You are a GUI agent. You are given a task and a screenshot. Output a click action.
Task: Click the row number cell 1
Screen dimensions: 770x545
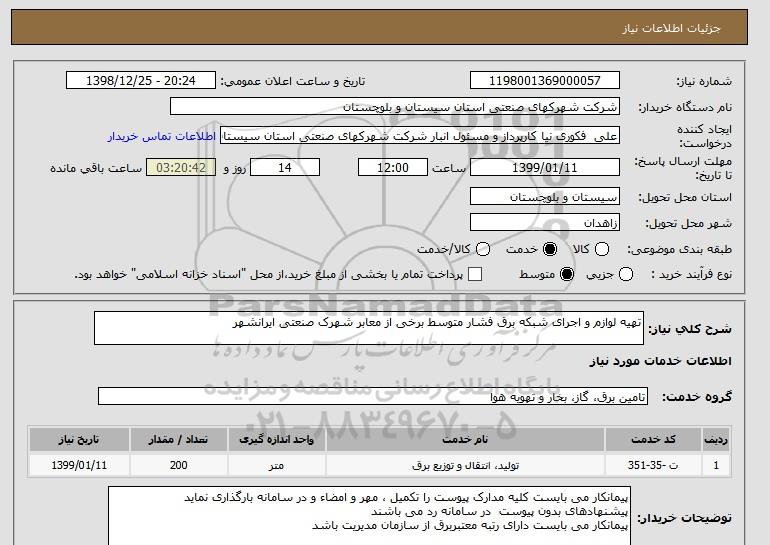716,465
